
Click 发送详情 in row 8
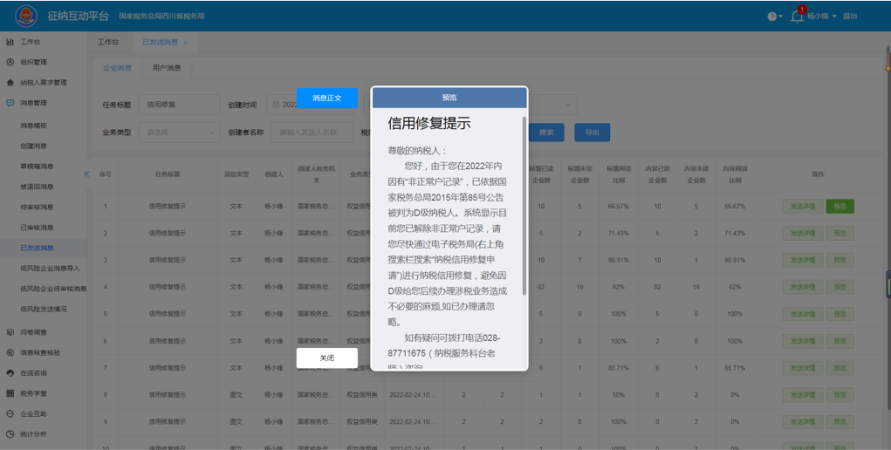[x=802, y=395]
